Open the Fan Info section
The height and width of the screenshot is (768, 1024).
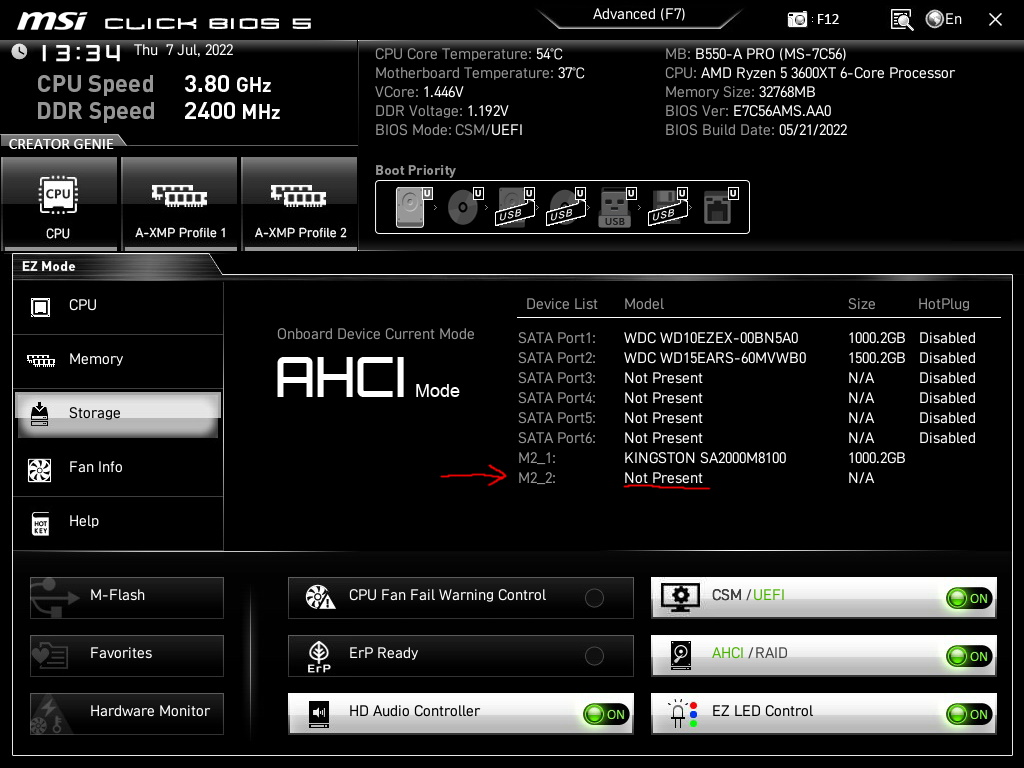click(118, 468)
